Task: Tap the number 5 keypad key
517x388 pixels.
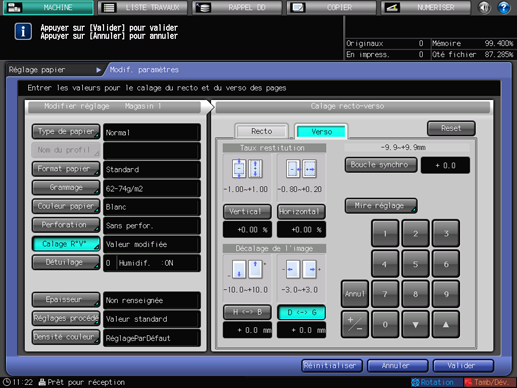Action: 415,264
